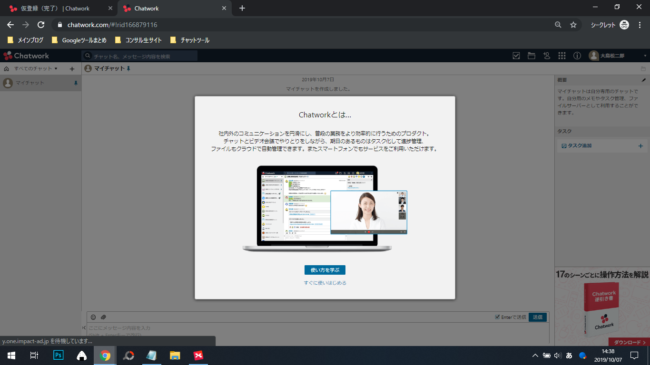Go back in the browser
The image size is (650, 365).
(10, 25)
